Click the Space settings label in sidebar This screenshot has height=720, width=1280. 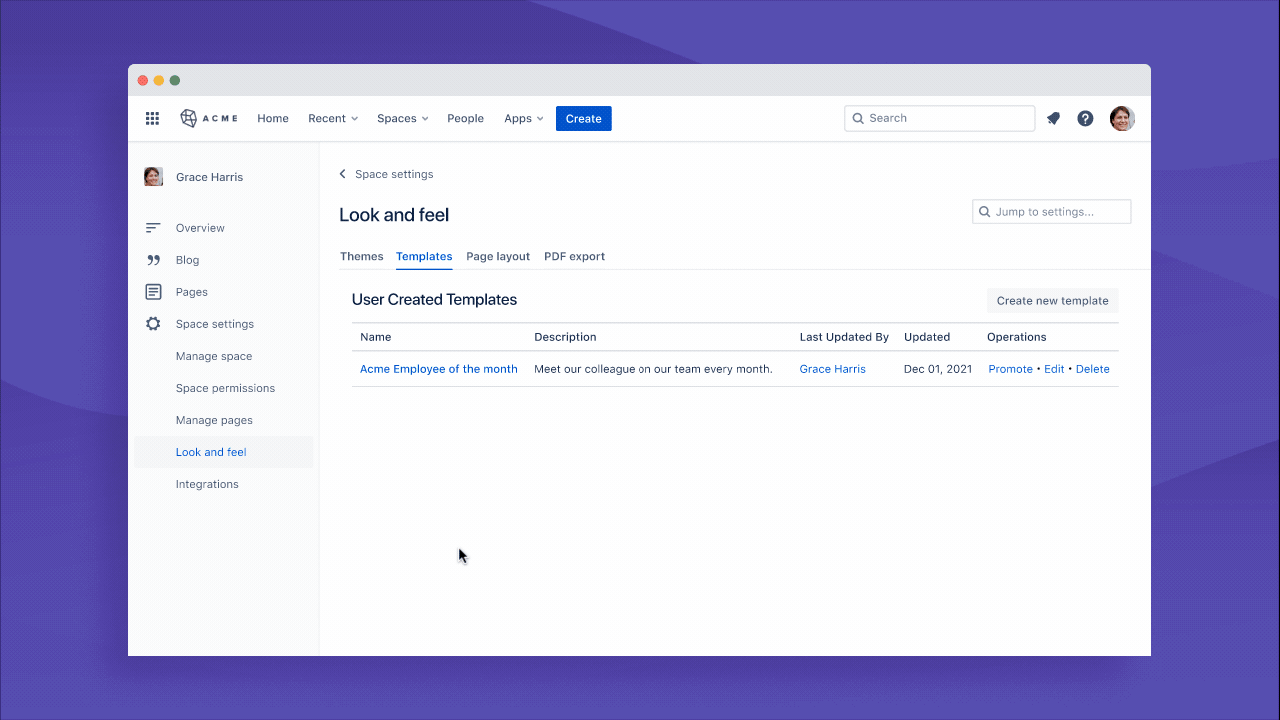click(x=215, y=324)
